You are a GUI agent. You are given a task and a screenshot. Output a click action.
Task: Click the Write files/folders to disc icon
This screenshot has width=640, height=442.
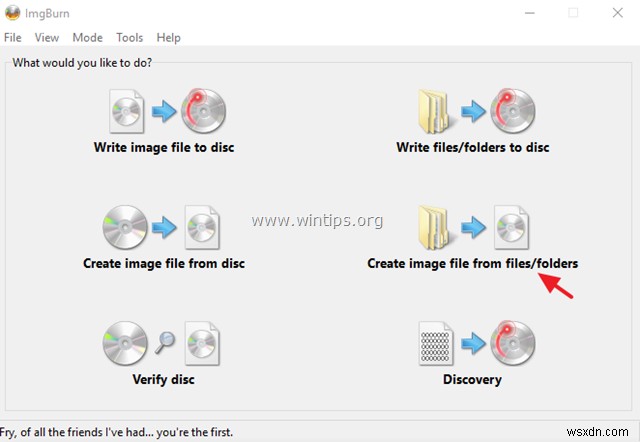[476, 111]
